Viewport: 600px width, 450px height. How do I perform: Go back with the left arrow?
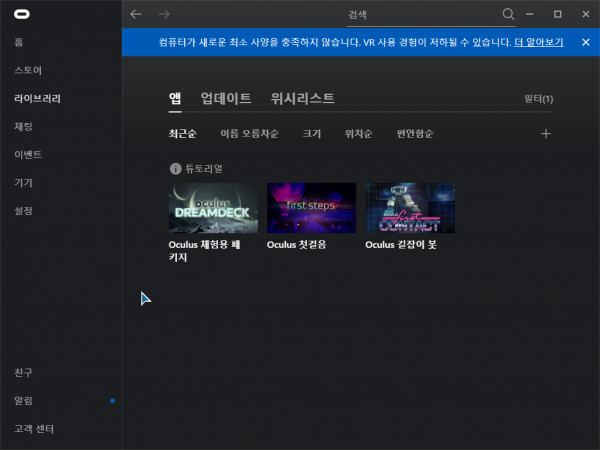click(135, 14)
